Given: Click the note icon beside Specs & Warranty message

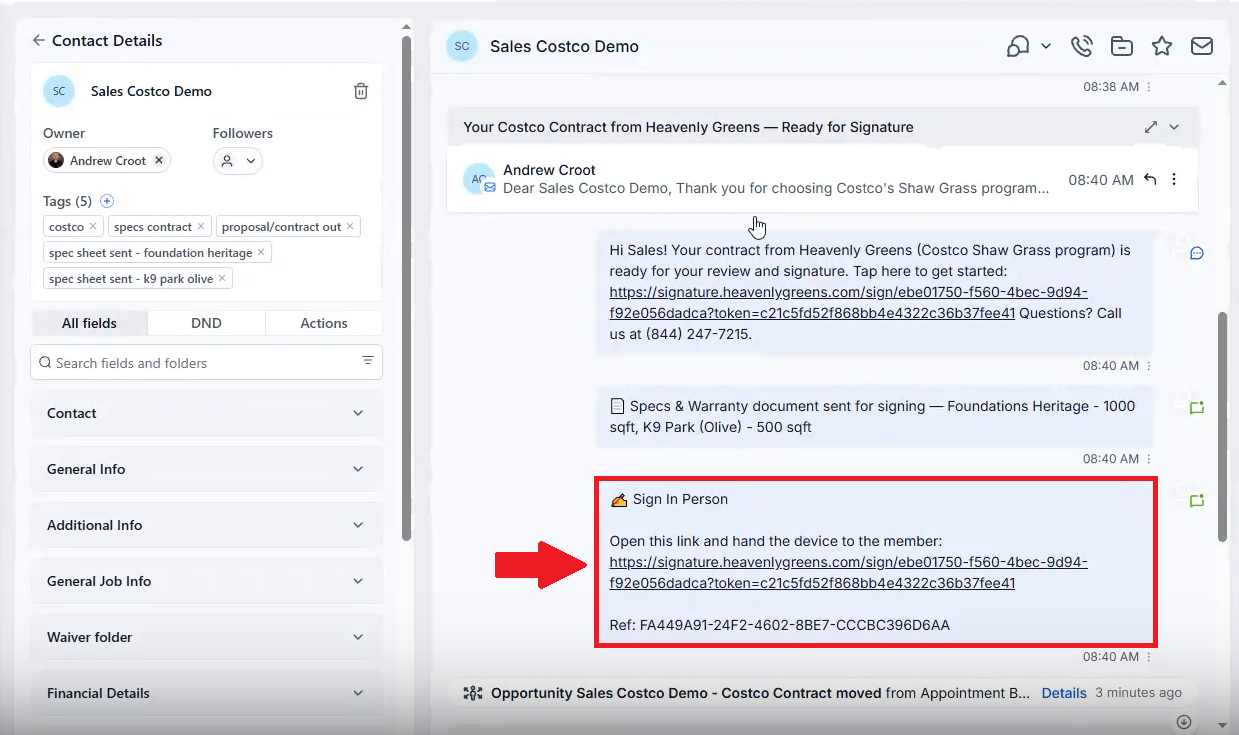Looking at the screenshot, I should coord(1196,407).
